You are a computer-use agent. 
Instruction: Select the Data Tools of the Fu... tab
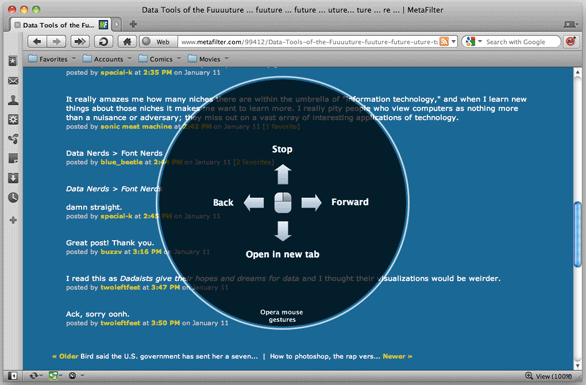[61, 25]
